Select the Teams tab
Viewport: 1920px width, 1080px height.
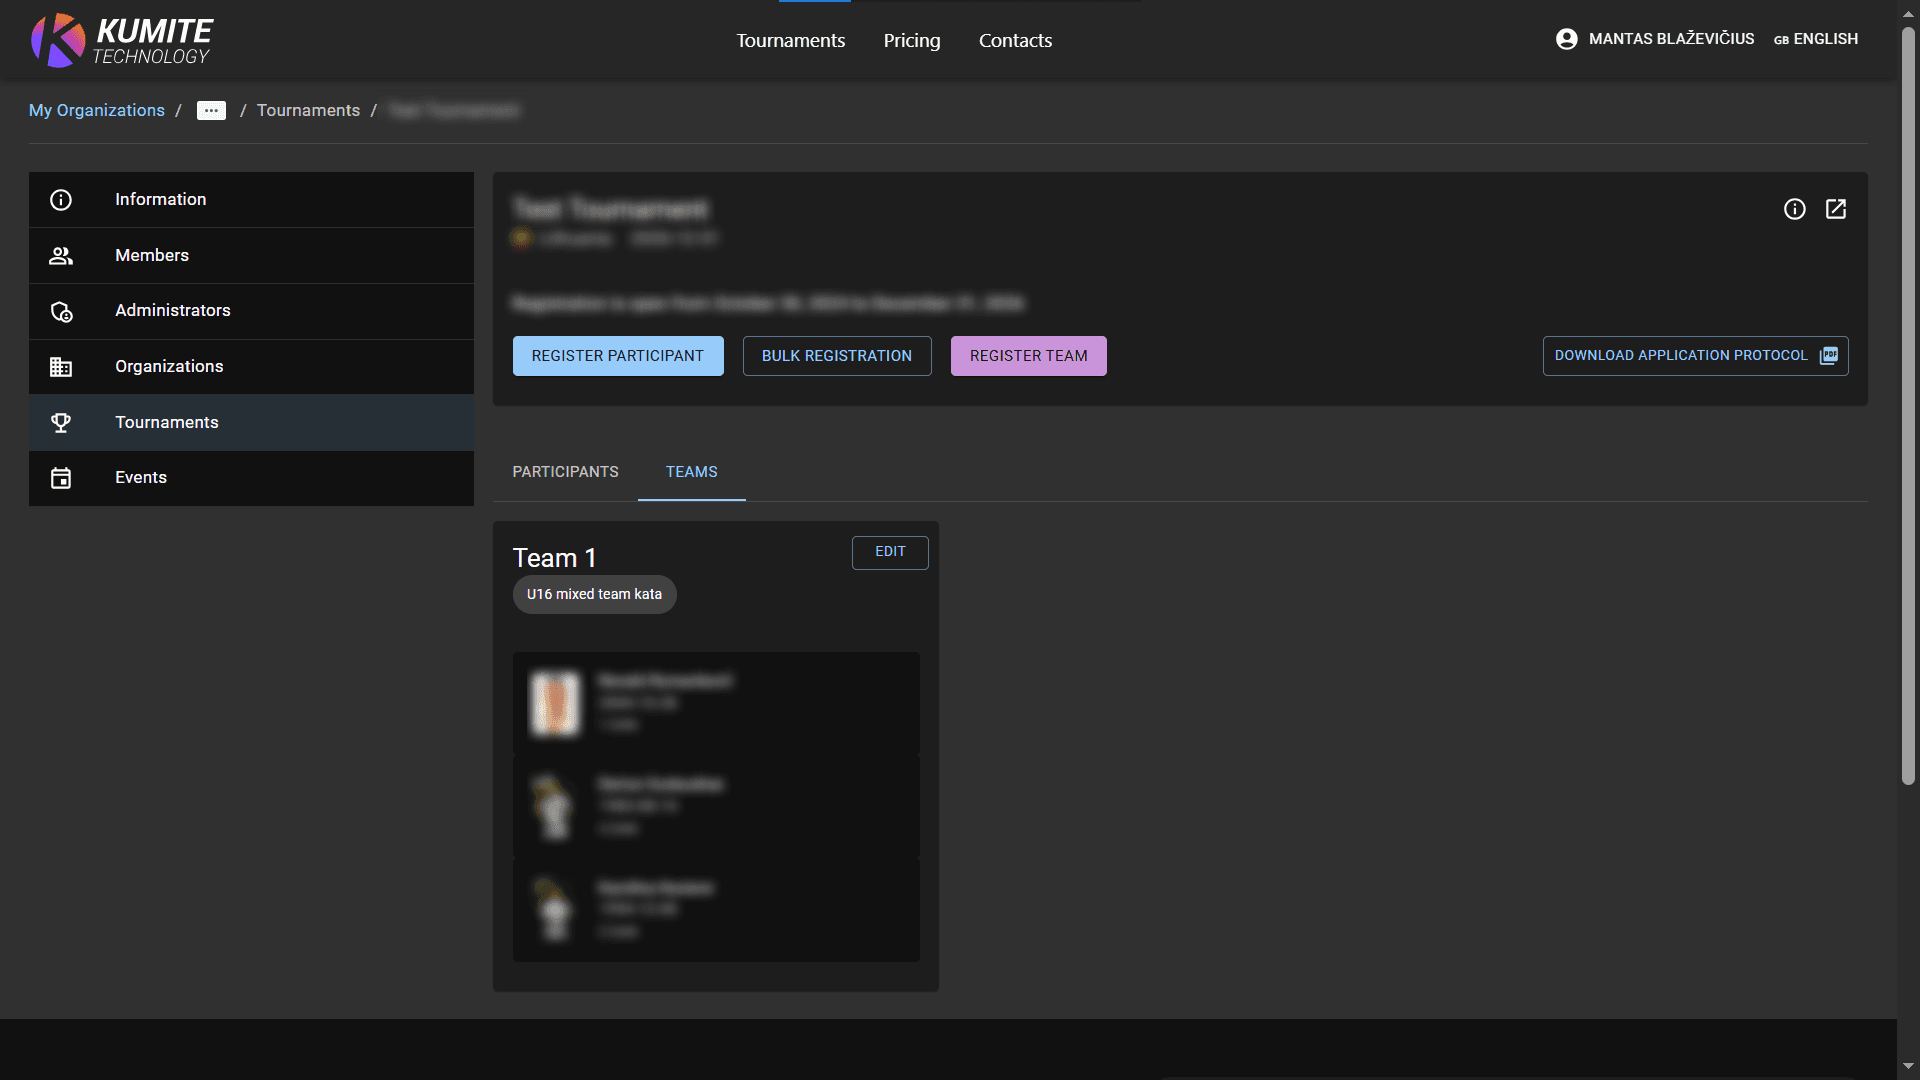[691, 472]
